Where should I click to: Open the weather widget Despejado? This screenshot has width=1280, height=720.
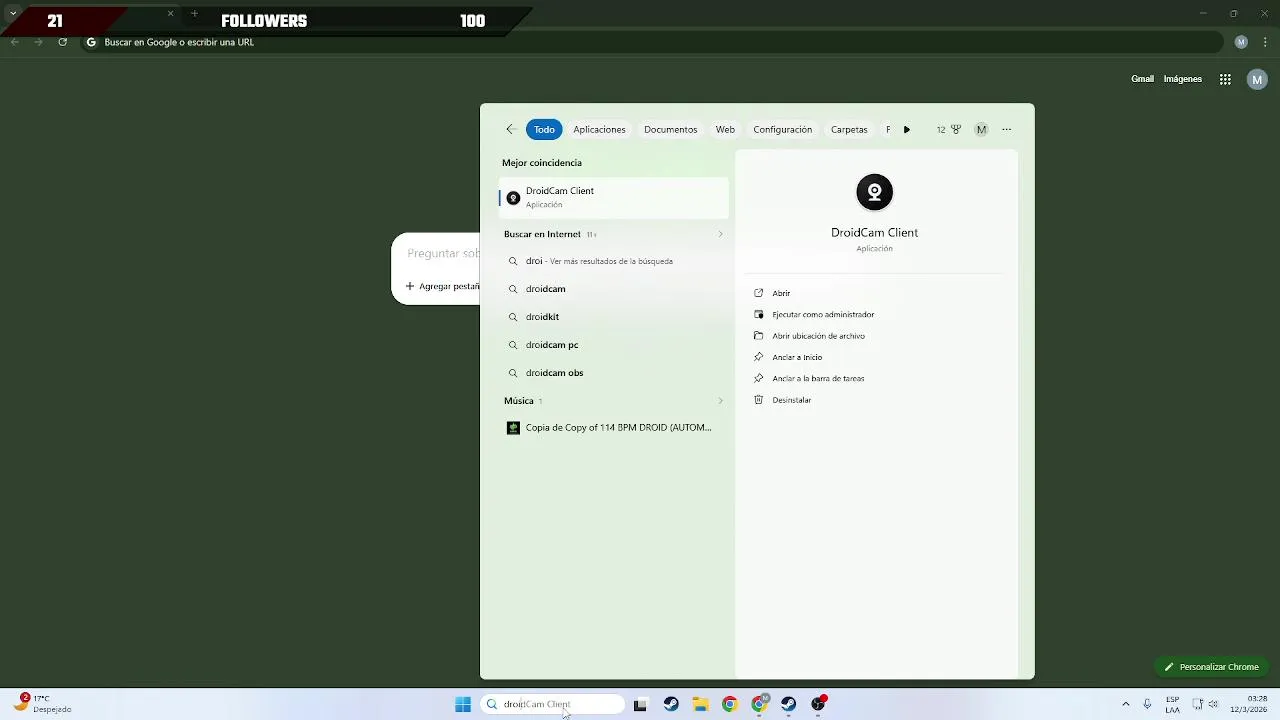click(x=42, y=703)
